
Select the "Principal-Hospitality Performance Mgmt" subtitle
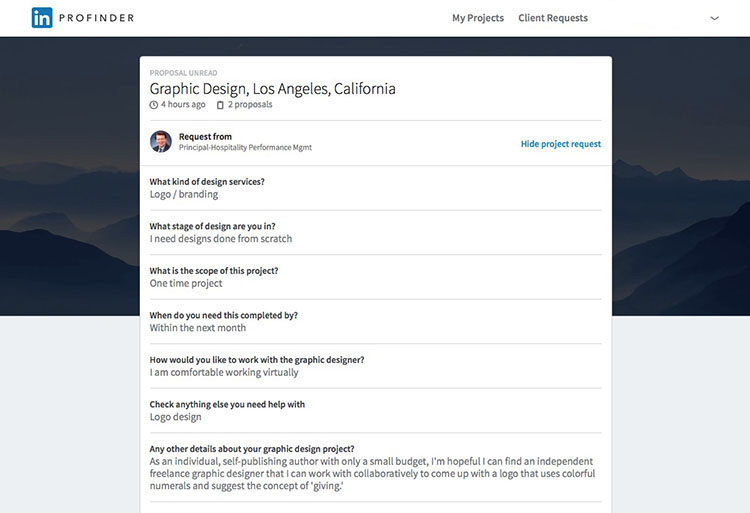tap(245, 148)
